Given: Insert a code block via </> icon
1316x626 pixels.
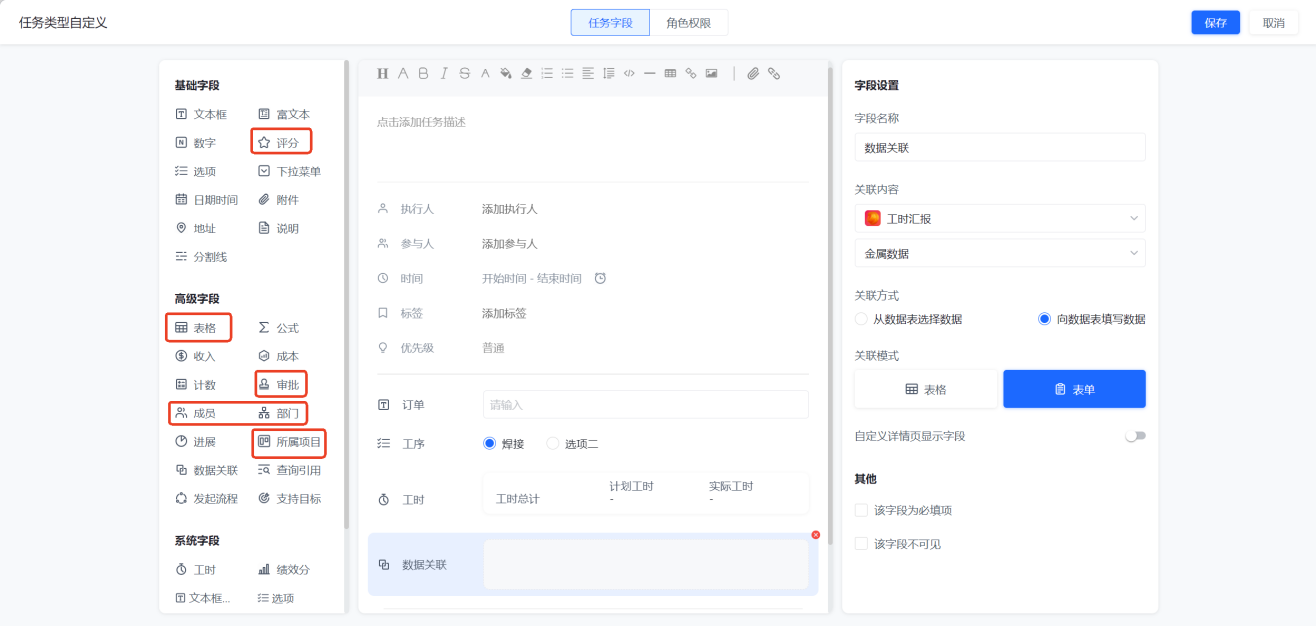Looking at the screenshot, I should click(x=629, y=73).
